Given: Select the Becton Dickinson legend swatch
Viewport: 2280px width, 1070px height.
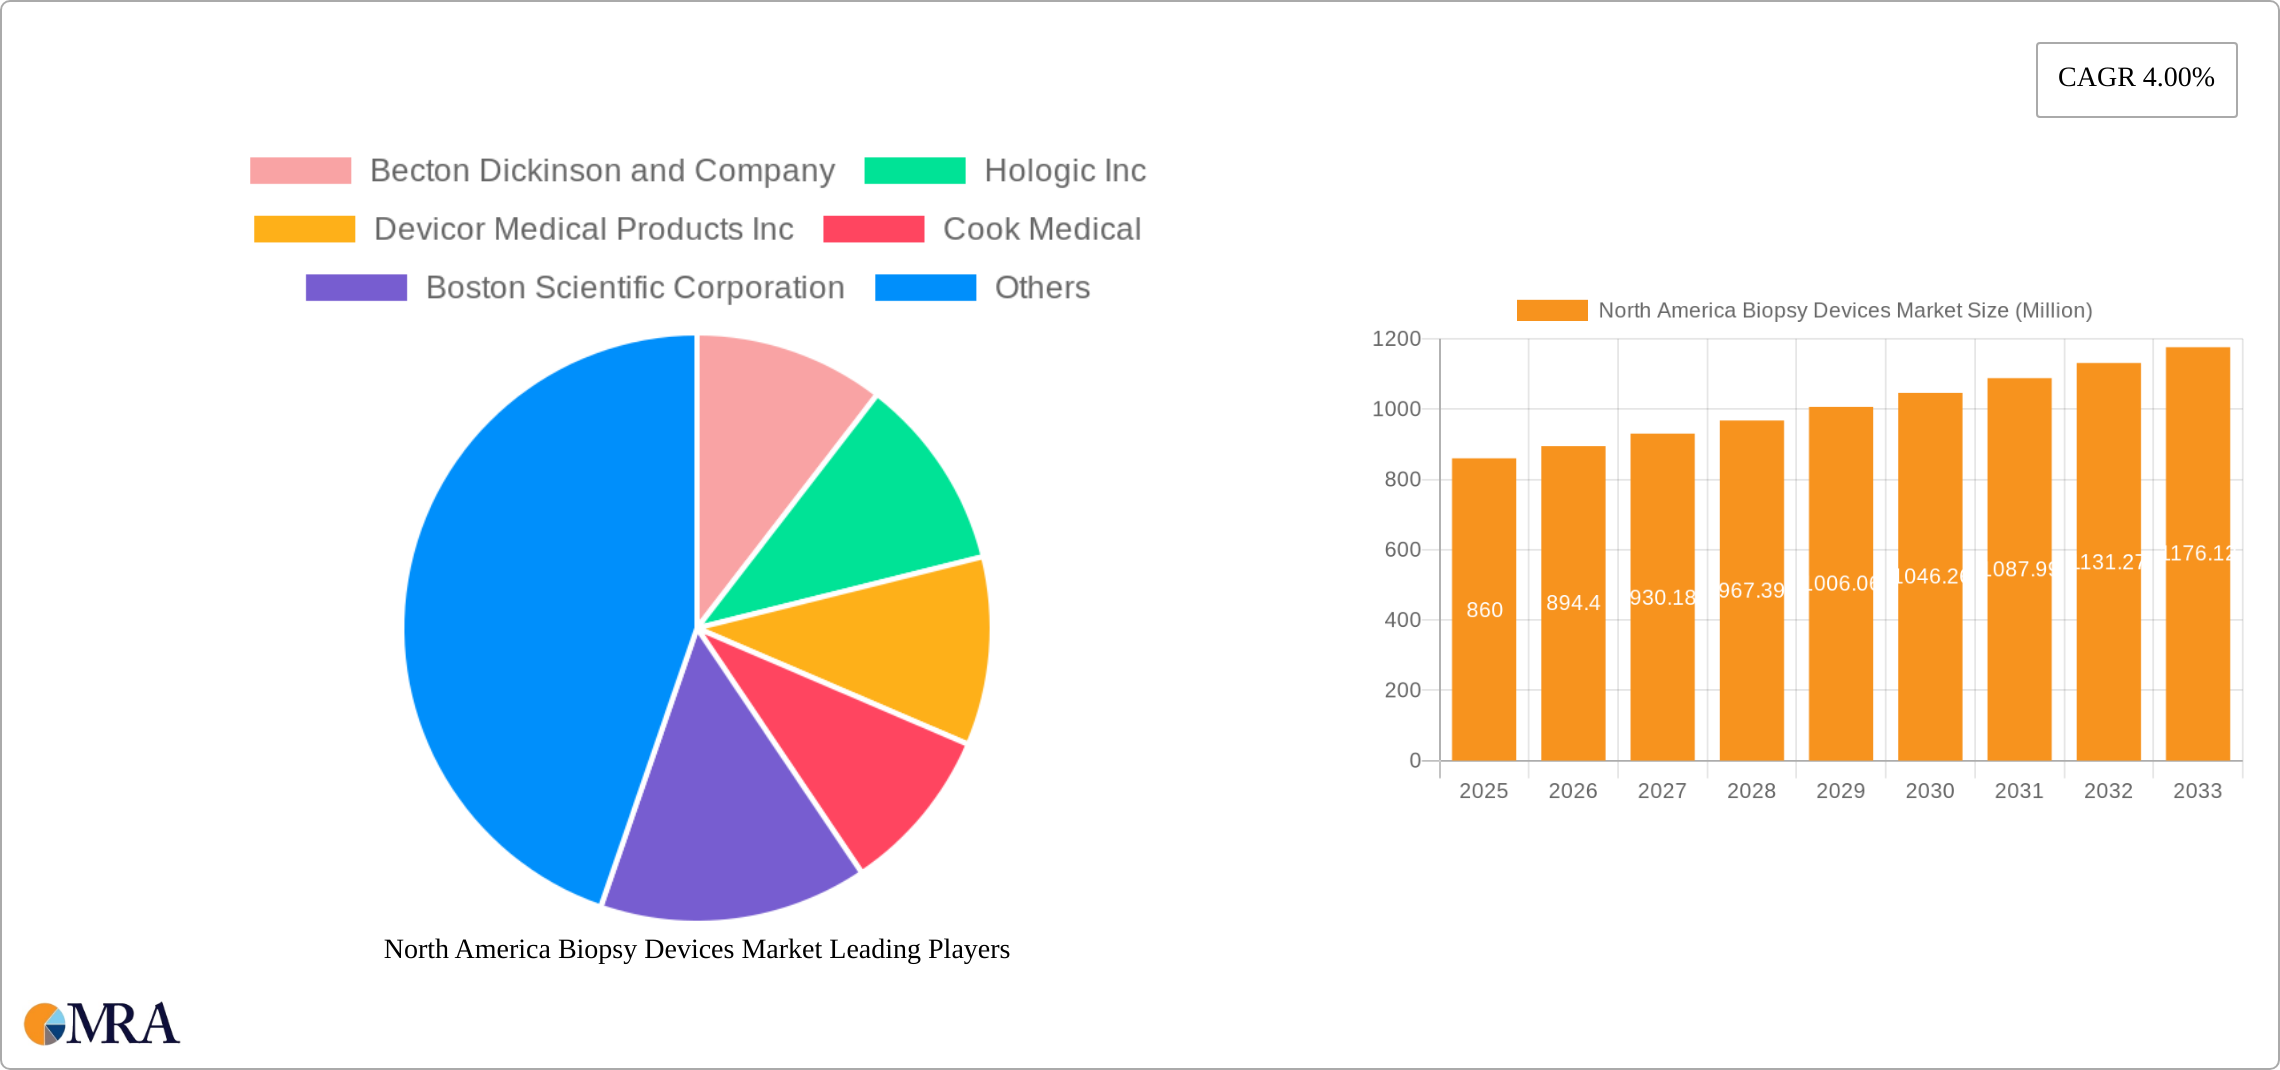Looking at the screenshot, I should [x=300, y=170].
